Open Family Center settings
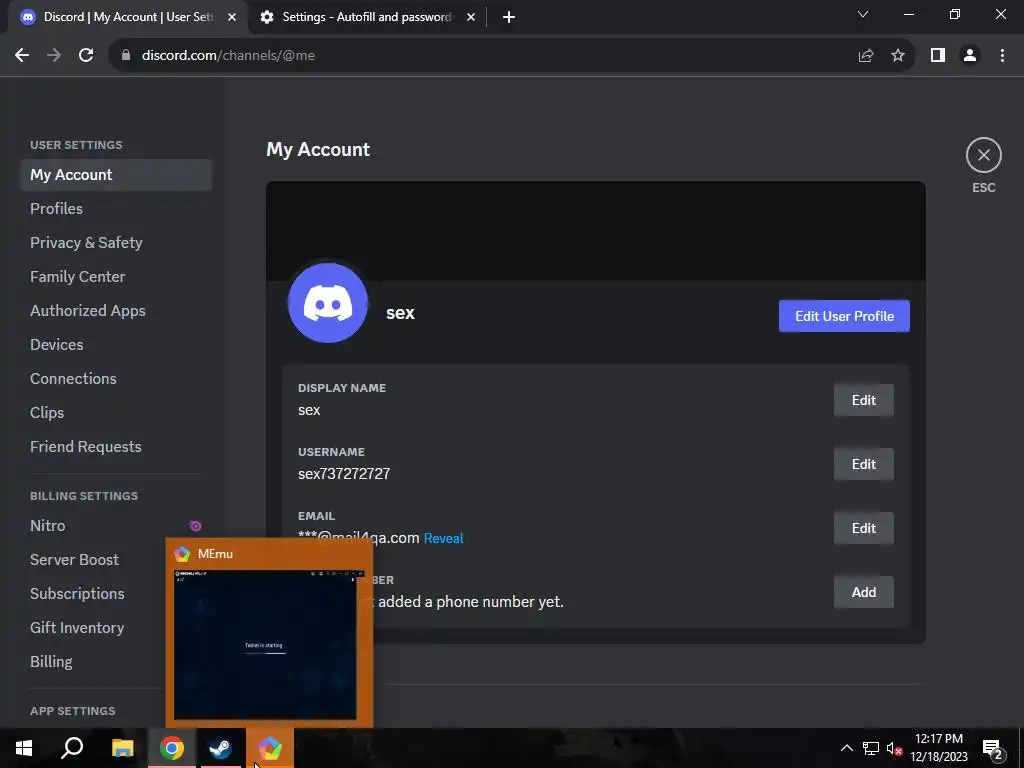This screenshot has height=768, width=1024. 116,277
